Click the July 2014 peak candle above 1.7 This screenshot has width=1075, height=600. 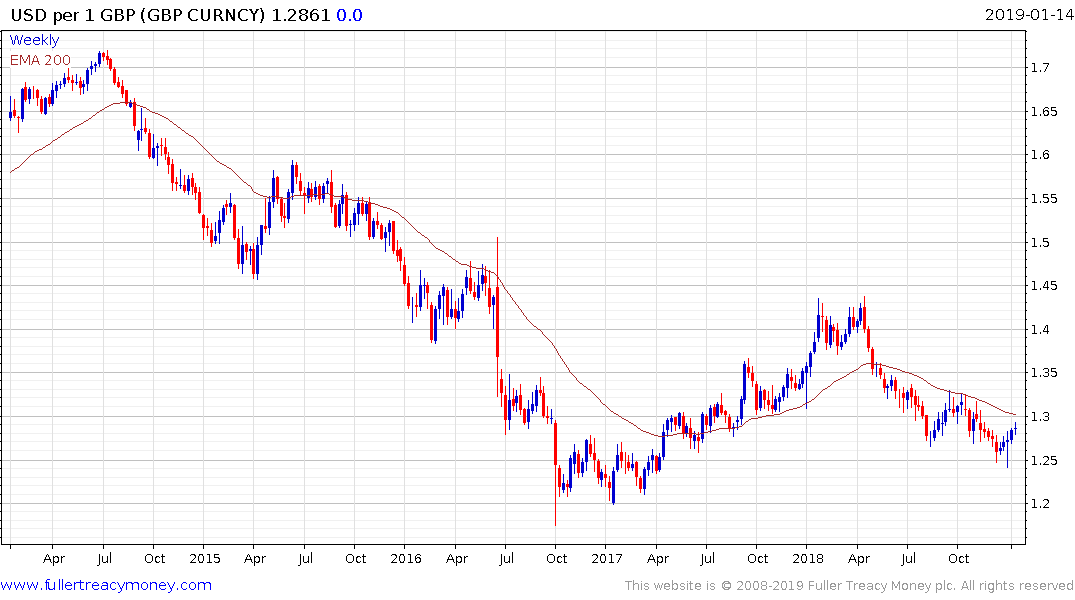106,59
